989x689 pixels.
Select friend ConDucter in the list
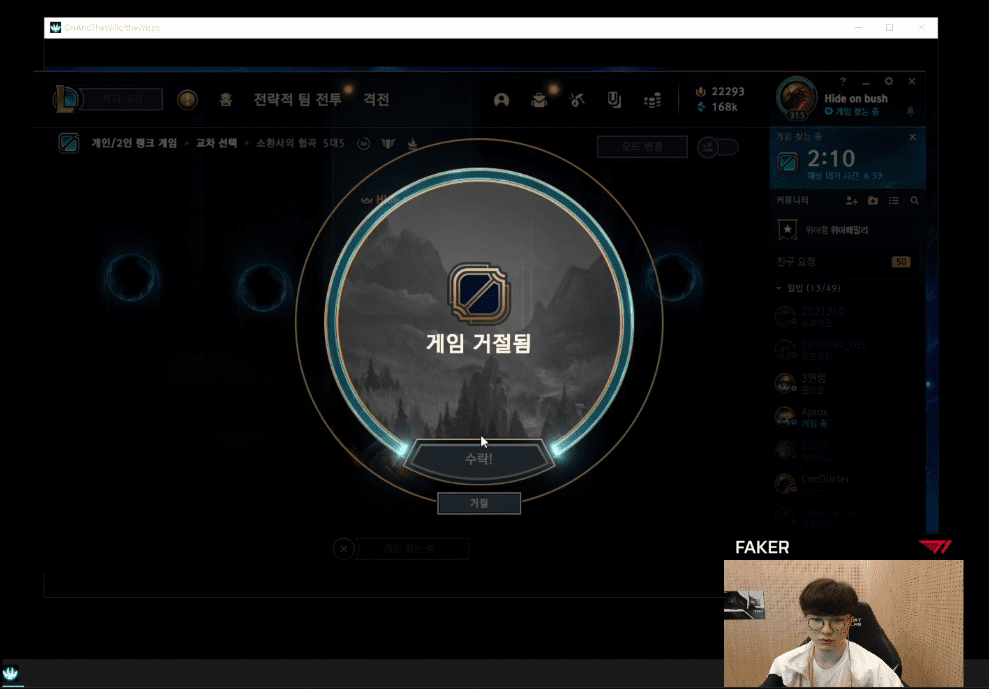(x=847, y=483)
